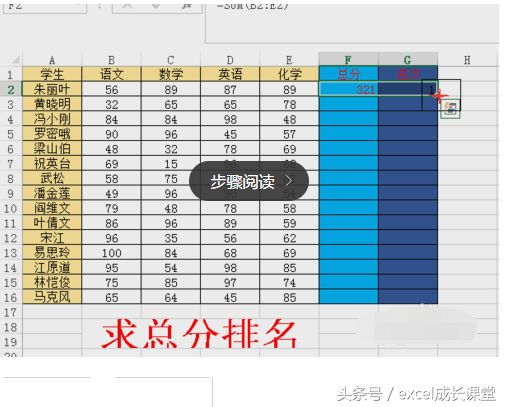Select column H header
The image size is (505, 407).
click(x=467, y=60)
